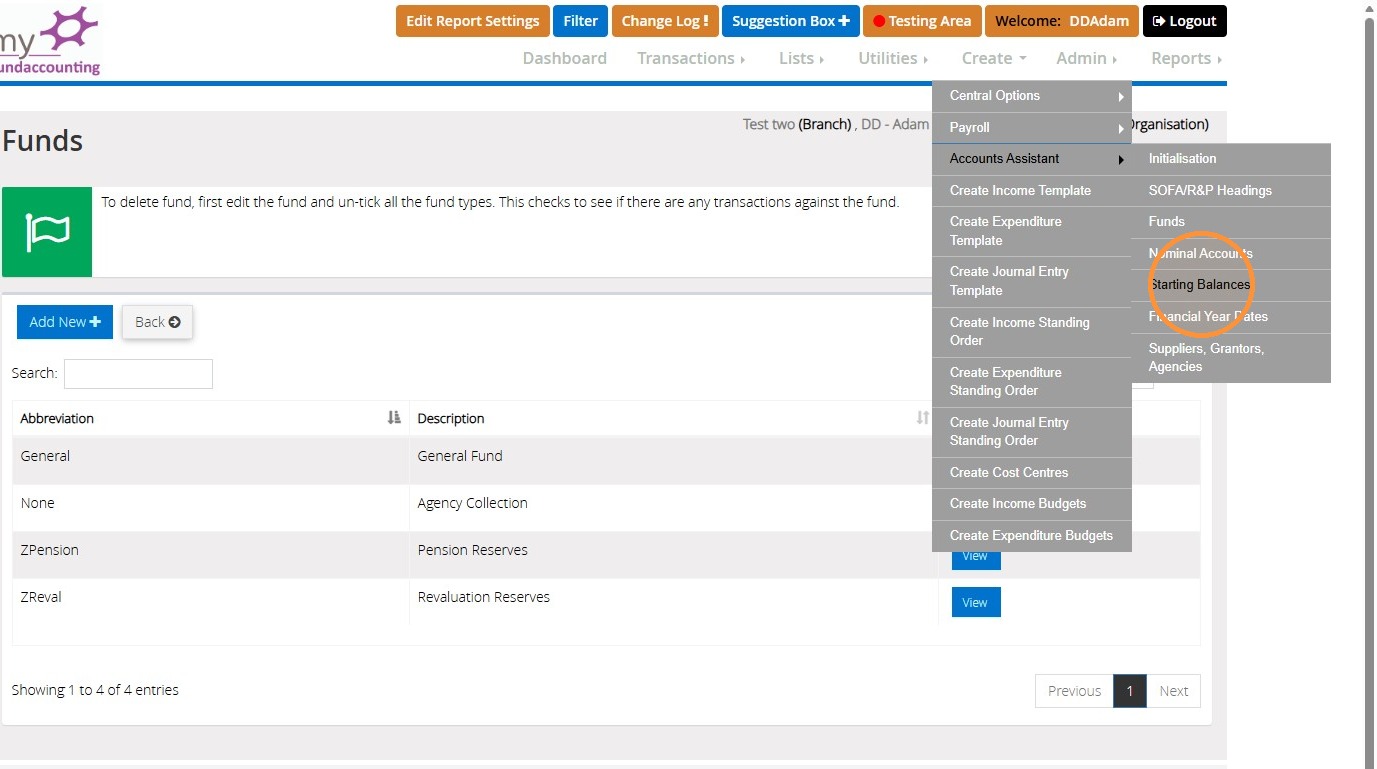Image resolution: width=1377 pixels, height=769 pixels.
Task: Choose Funds in the Accounts Assistant submenu
Action: coord(1231,222)
